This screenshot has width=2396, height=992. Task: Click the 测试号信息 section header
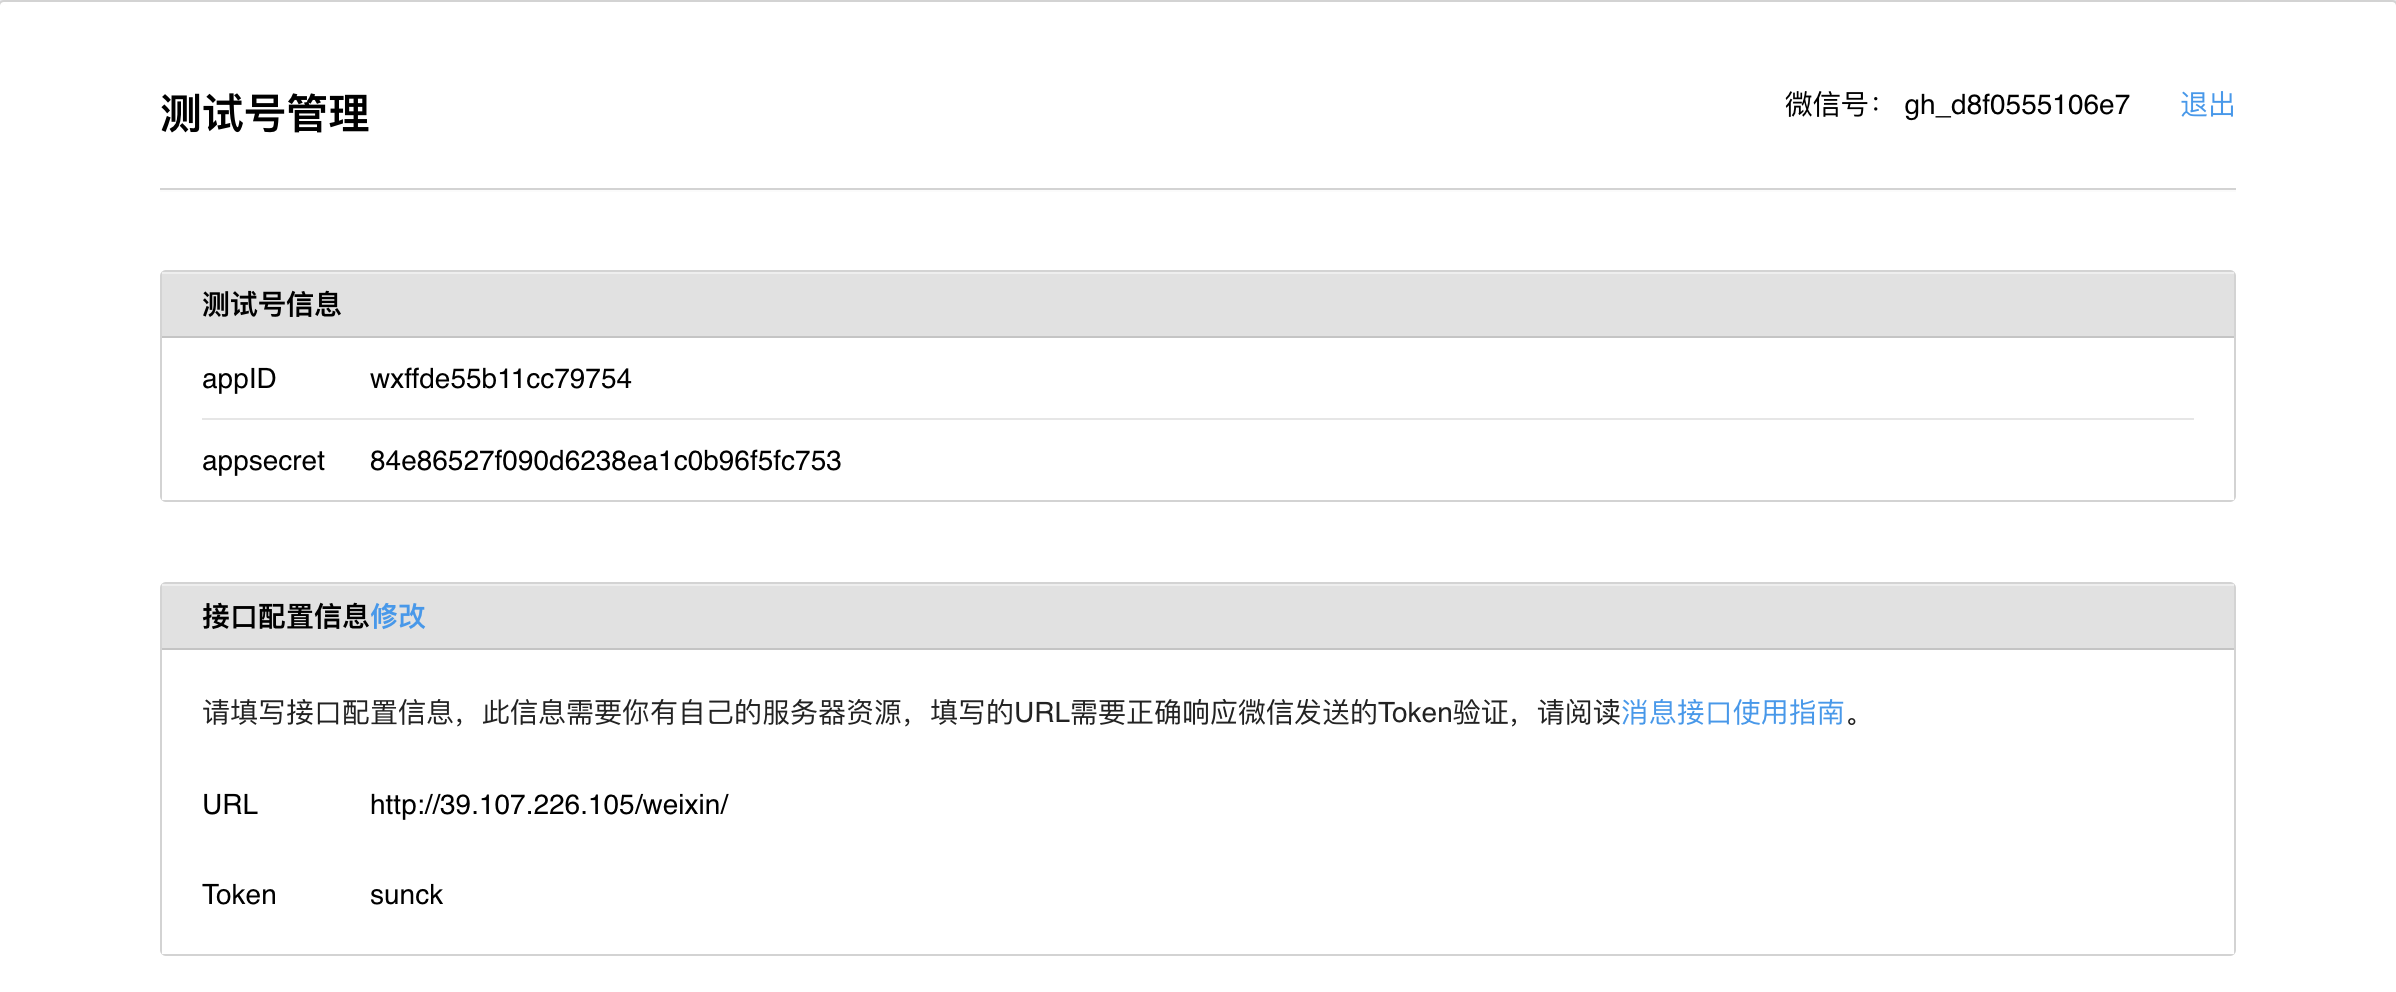(x=270, y=304)
